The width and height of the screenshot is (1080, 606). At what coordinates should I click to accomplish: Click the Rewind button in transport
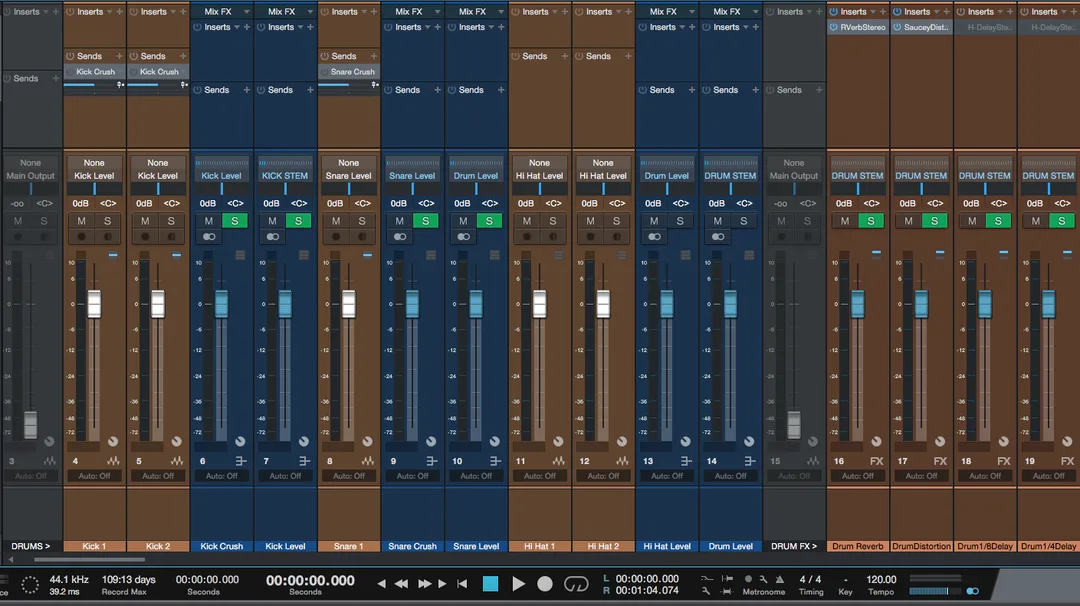point(401,583)
